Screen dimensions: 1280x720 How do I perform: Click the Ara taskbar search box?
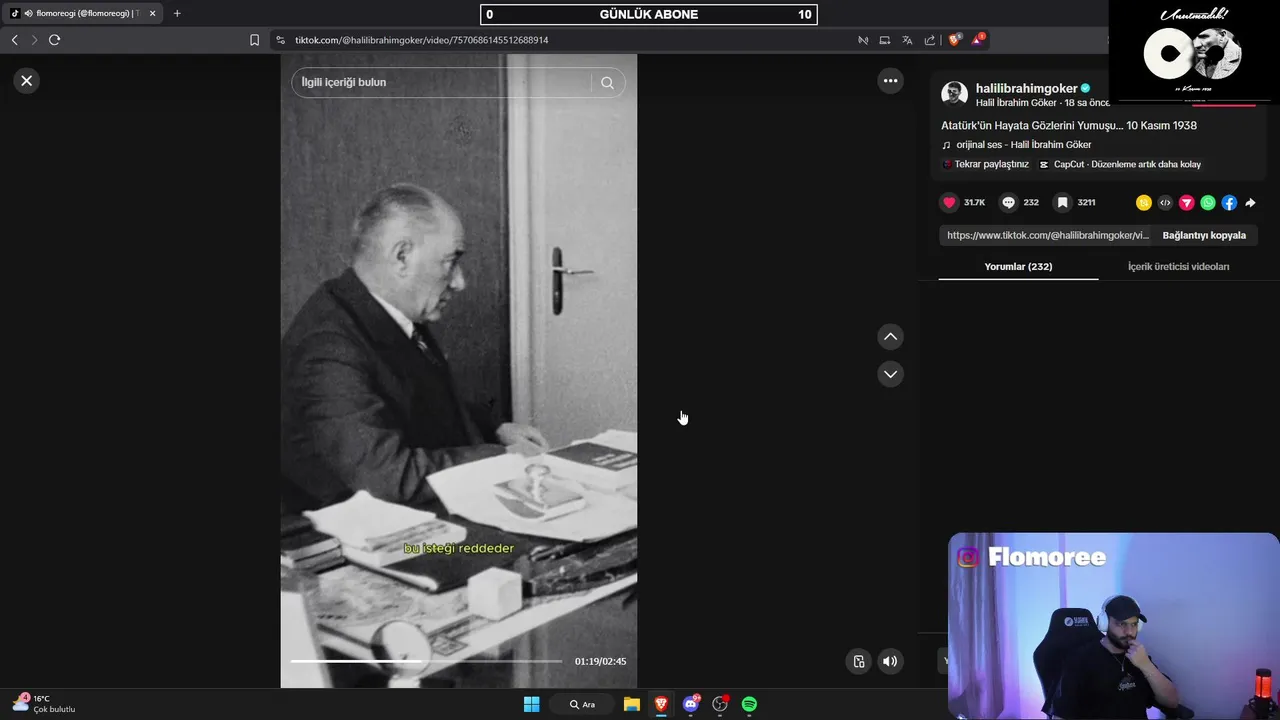(x=582, y=704)
